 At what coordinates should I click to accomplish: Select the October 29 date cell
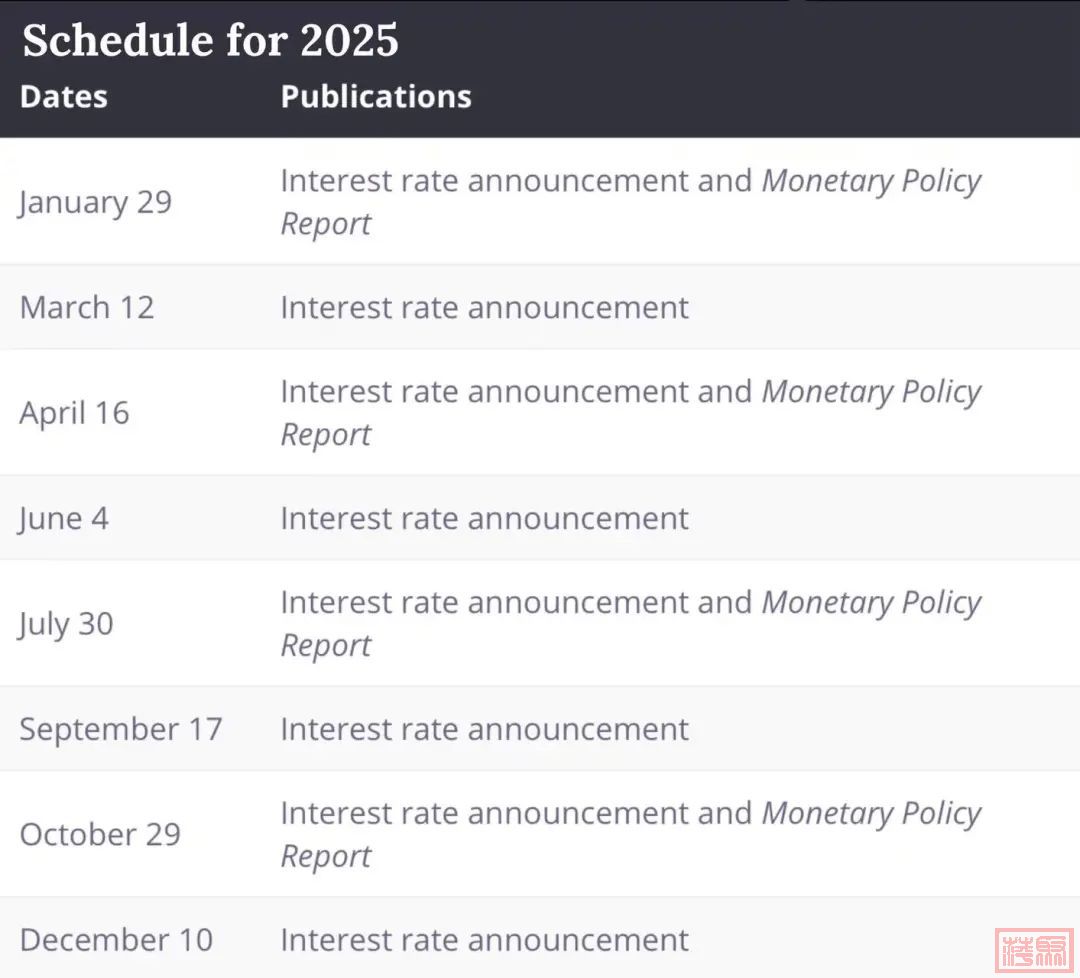[100, 835]
